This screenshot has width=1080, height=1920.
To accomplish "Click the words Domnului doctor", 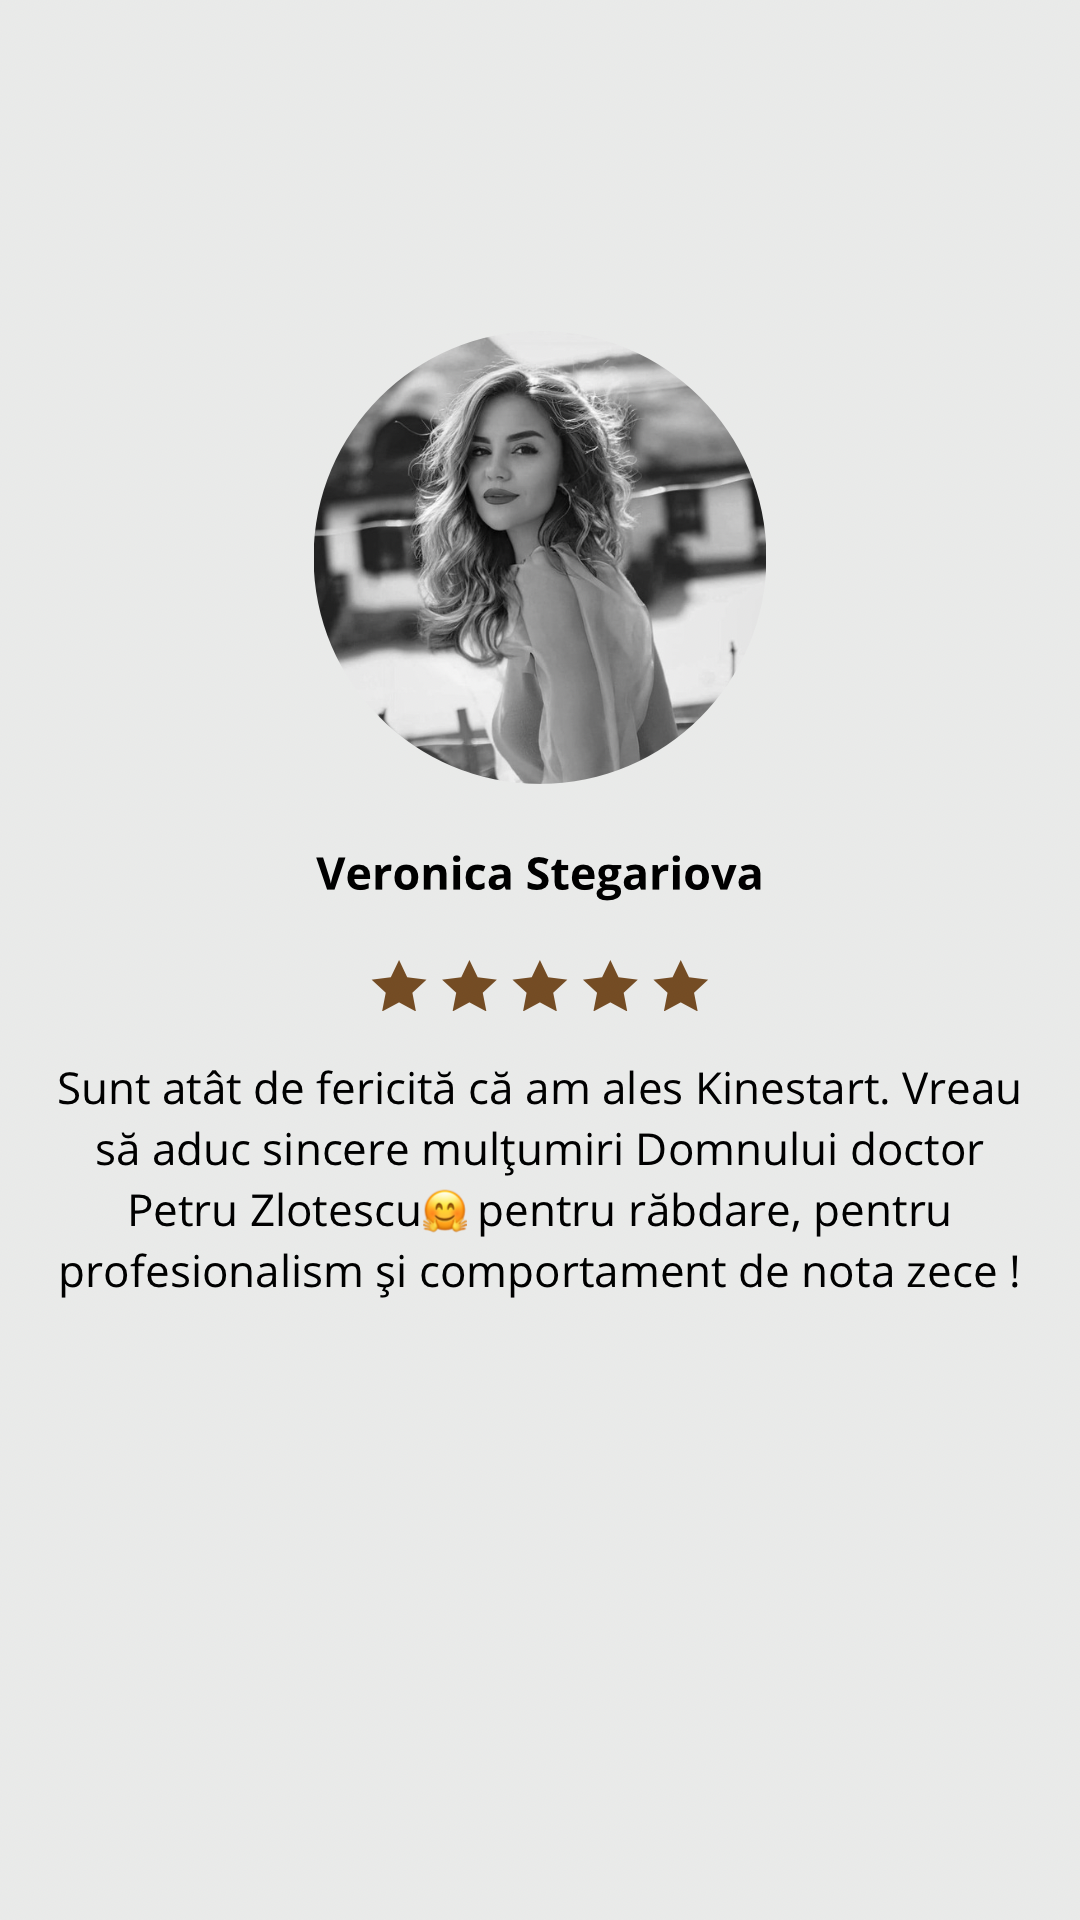I will (810, 1150).
